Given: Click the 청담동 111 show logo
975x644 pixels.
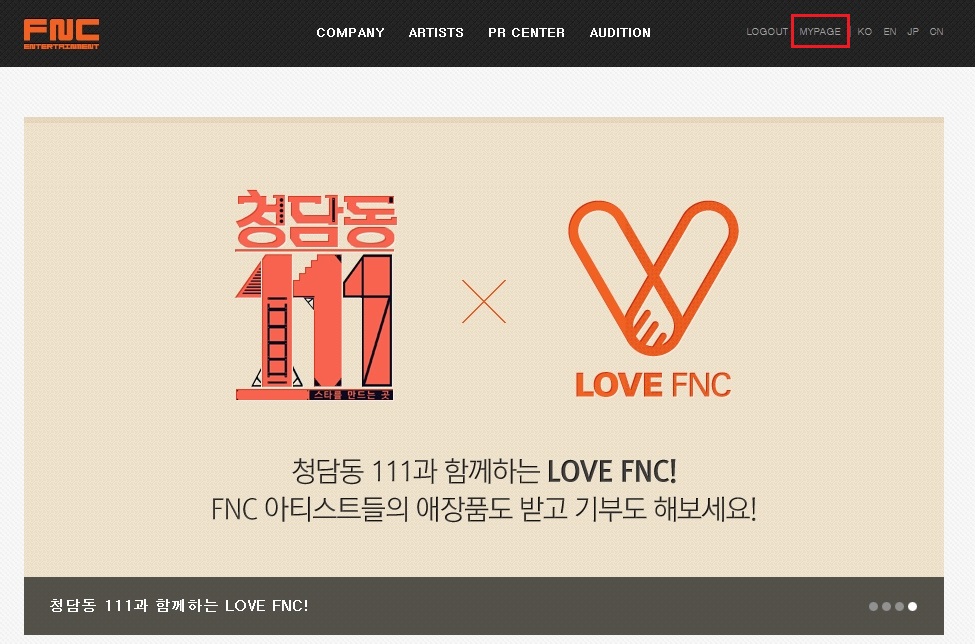Looking at the screenshot, I should (x=315, y=295).
